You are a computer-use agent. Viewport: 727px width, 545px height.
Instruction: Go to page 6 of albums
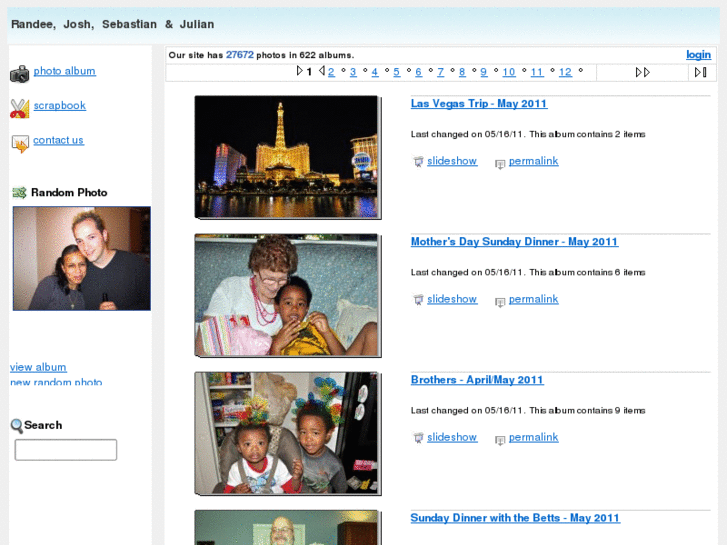pos(418,72)
